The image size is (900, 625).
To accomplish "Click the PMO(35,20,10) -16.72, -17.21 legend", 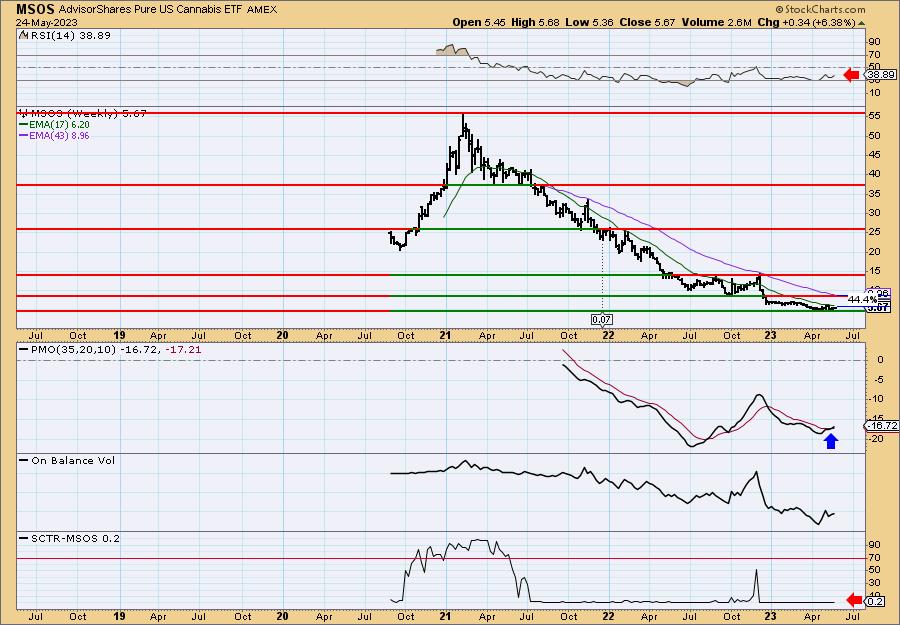I will pos(110,349).
